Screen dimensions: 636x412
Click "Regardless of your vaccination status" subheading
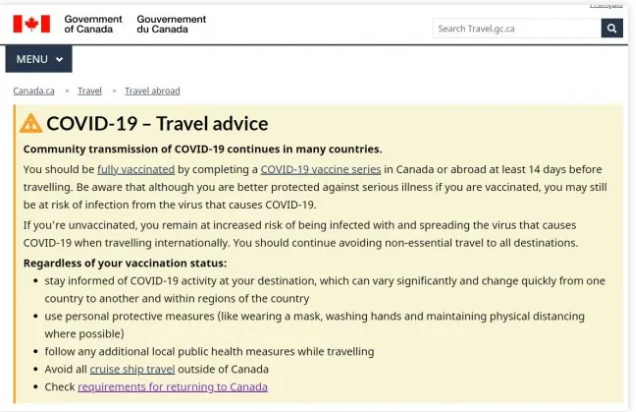125,263
